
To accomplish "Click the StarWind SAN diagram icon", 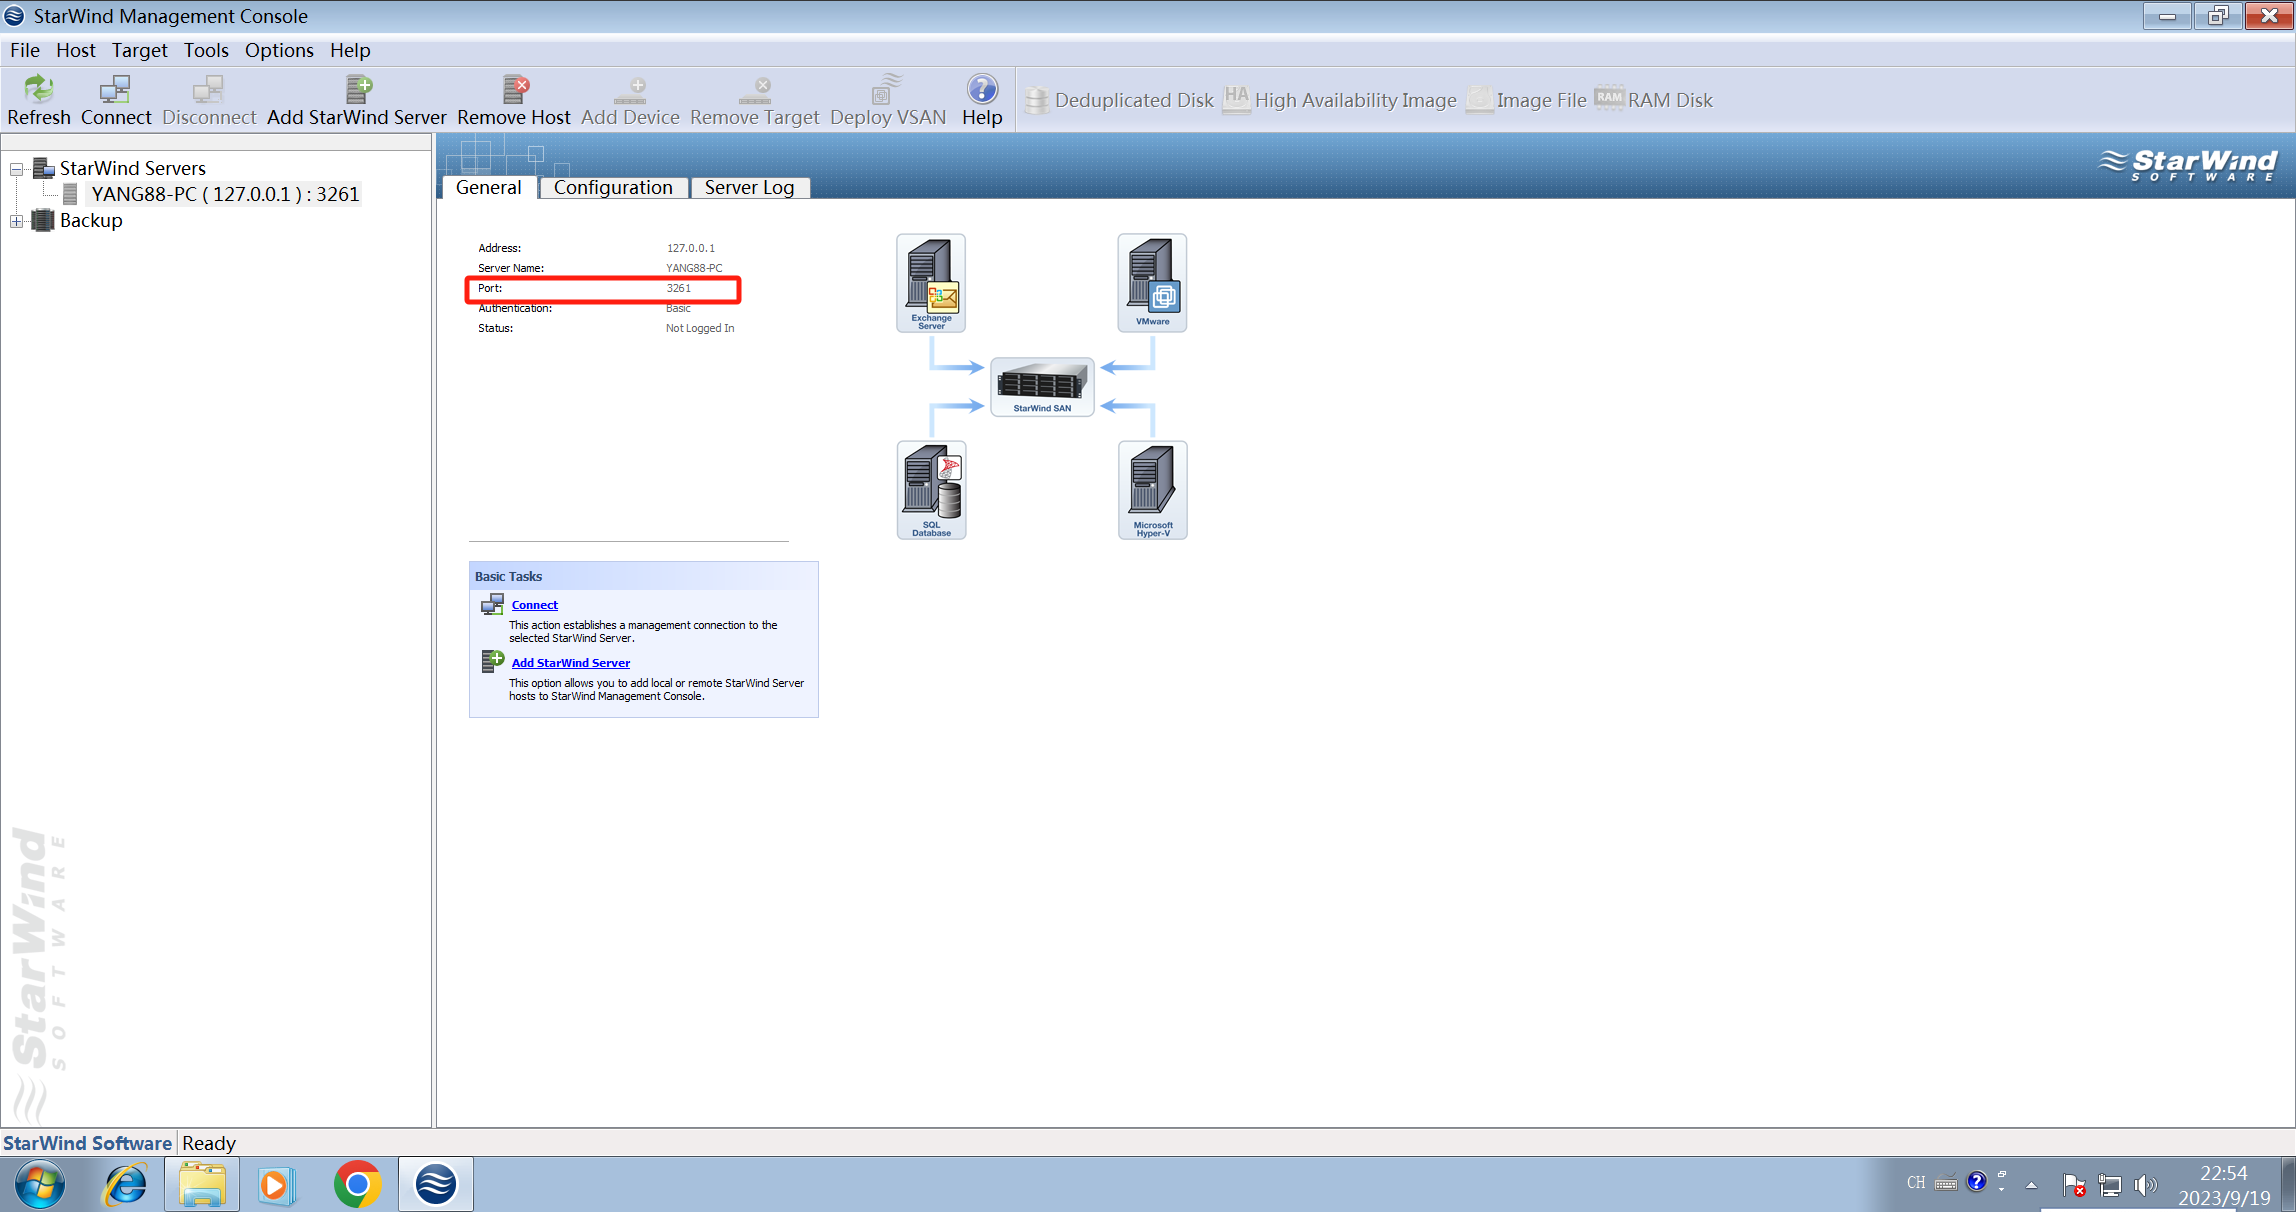I will pos(1042,386).
